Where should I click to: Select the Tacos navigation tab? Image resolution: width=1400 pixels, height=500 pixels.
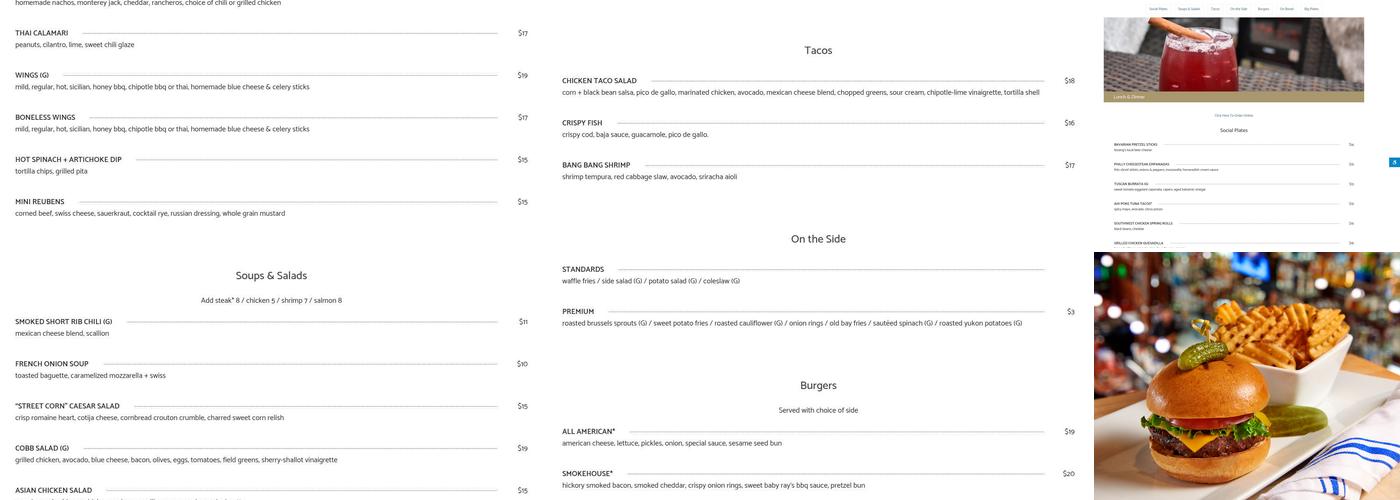pos(1215,9)
